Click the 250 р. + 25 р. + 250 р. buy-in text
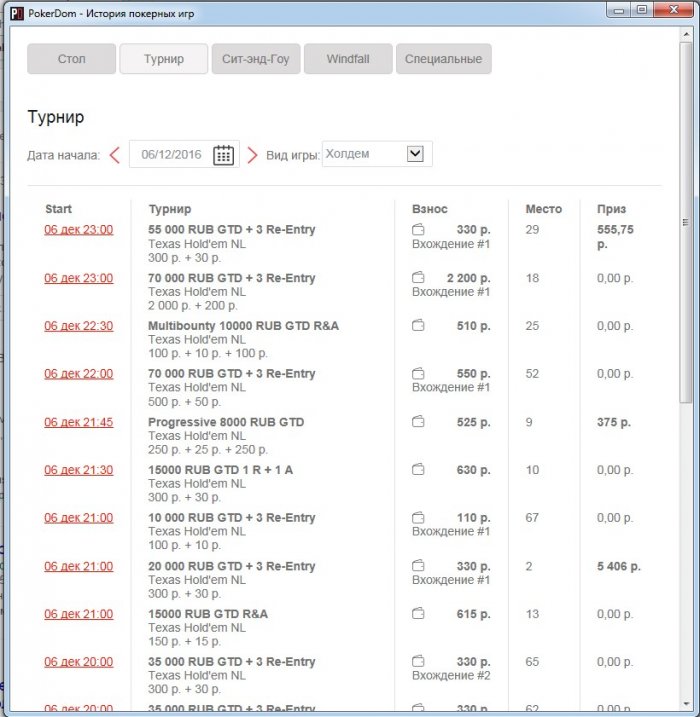 coord(208,449)
